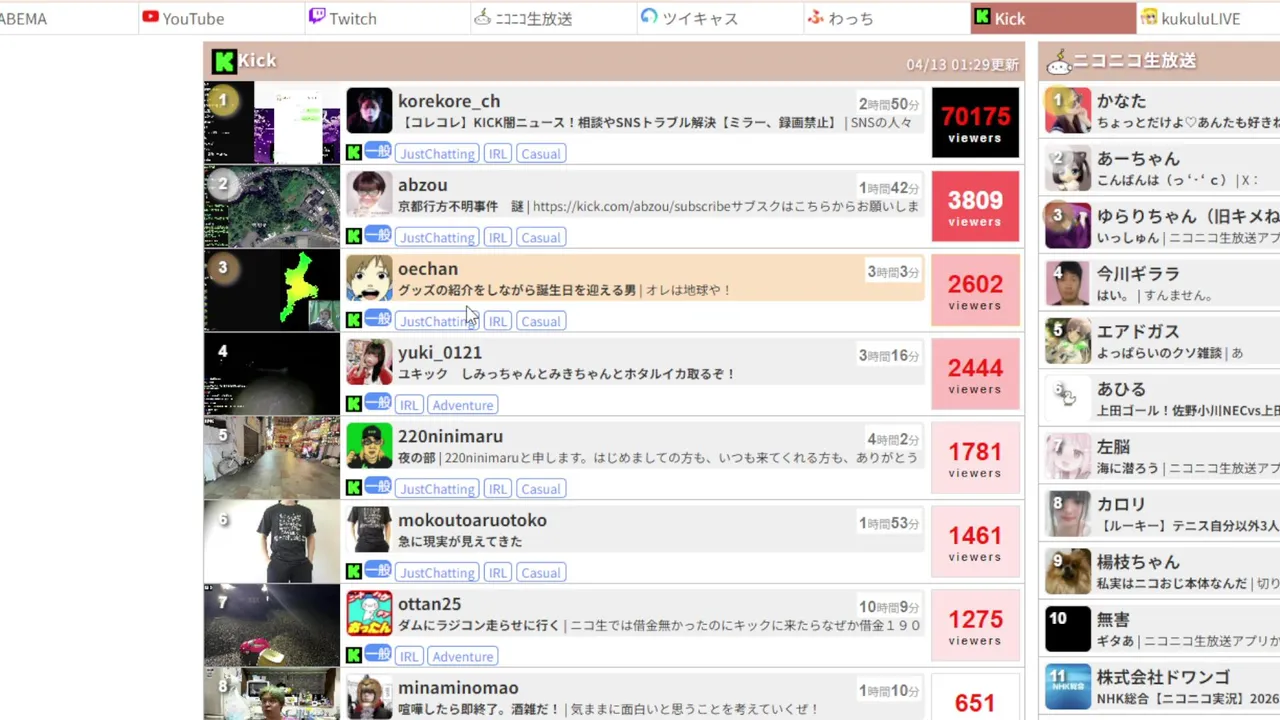Image resolution: width=1280 pixels, height=720 pixels.
Task: Open minaminomao channel name link
Action: [x=458, y=688]
